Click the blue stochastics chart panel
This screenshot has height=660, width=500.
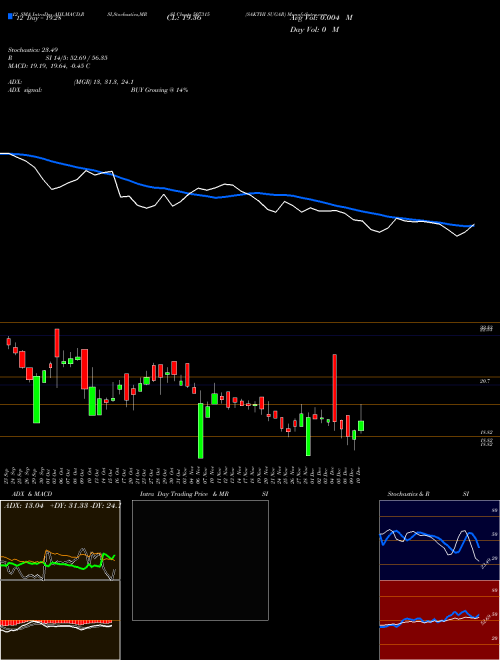click(x=439, y=540)
